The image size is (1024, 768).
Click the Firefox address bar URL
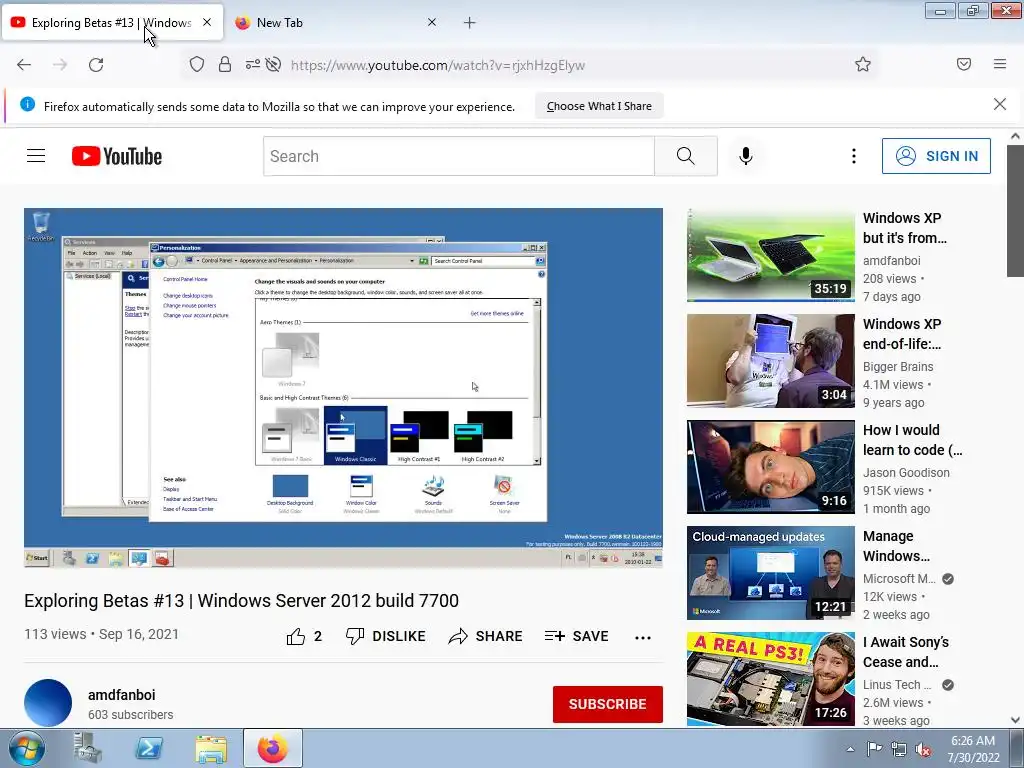pos(438,65)
